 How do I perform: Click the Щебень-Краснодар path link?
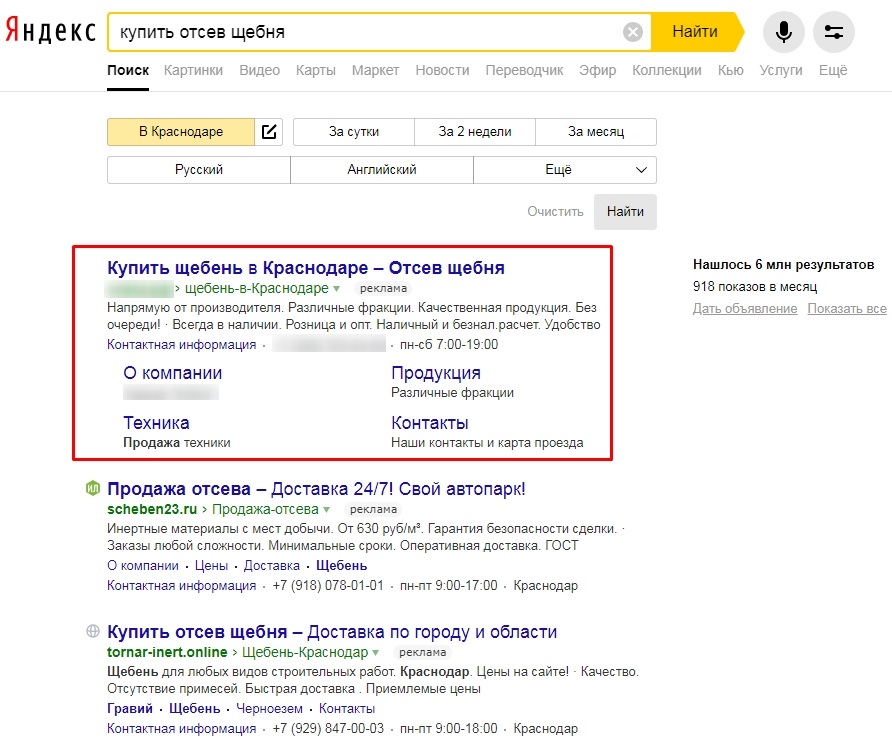click(305, 652)
